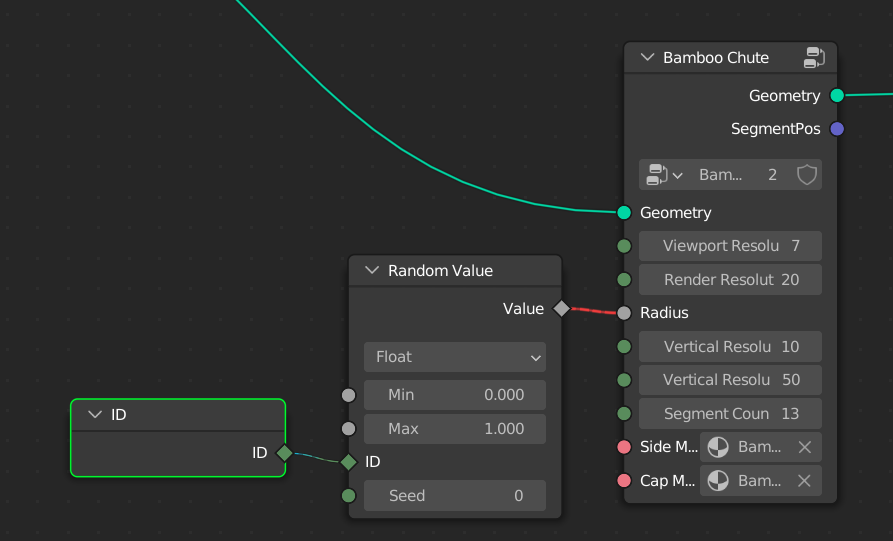The width and height of the screenshot is (893, 541).
Task: Click the Viewport Resolution field
Action: coord(730,246)
